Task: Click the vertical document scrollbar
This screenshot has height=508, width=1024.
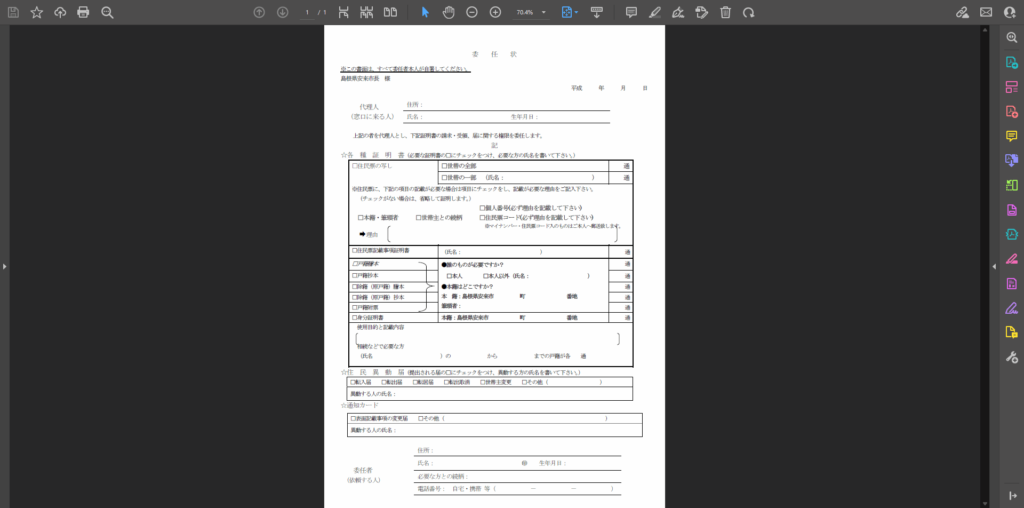Action: [x=984, y=266]
